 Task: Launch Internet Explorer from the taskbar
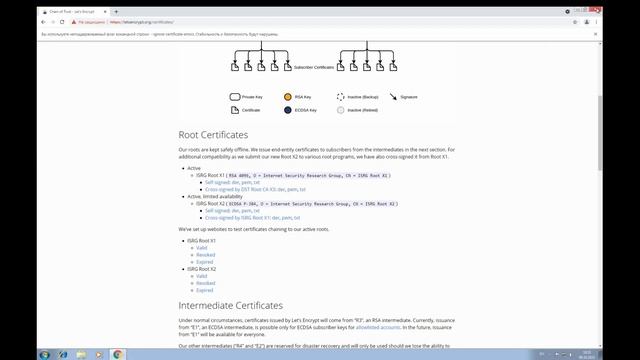(x=63, y=354)
